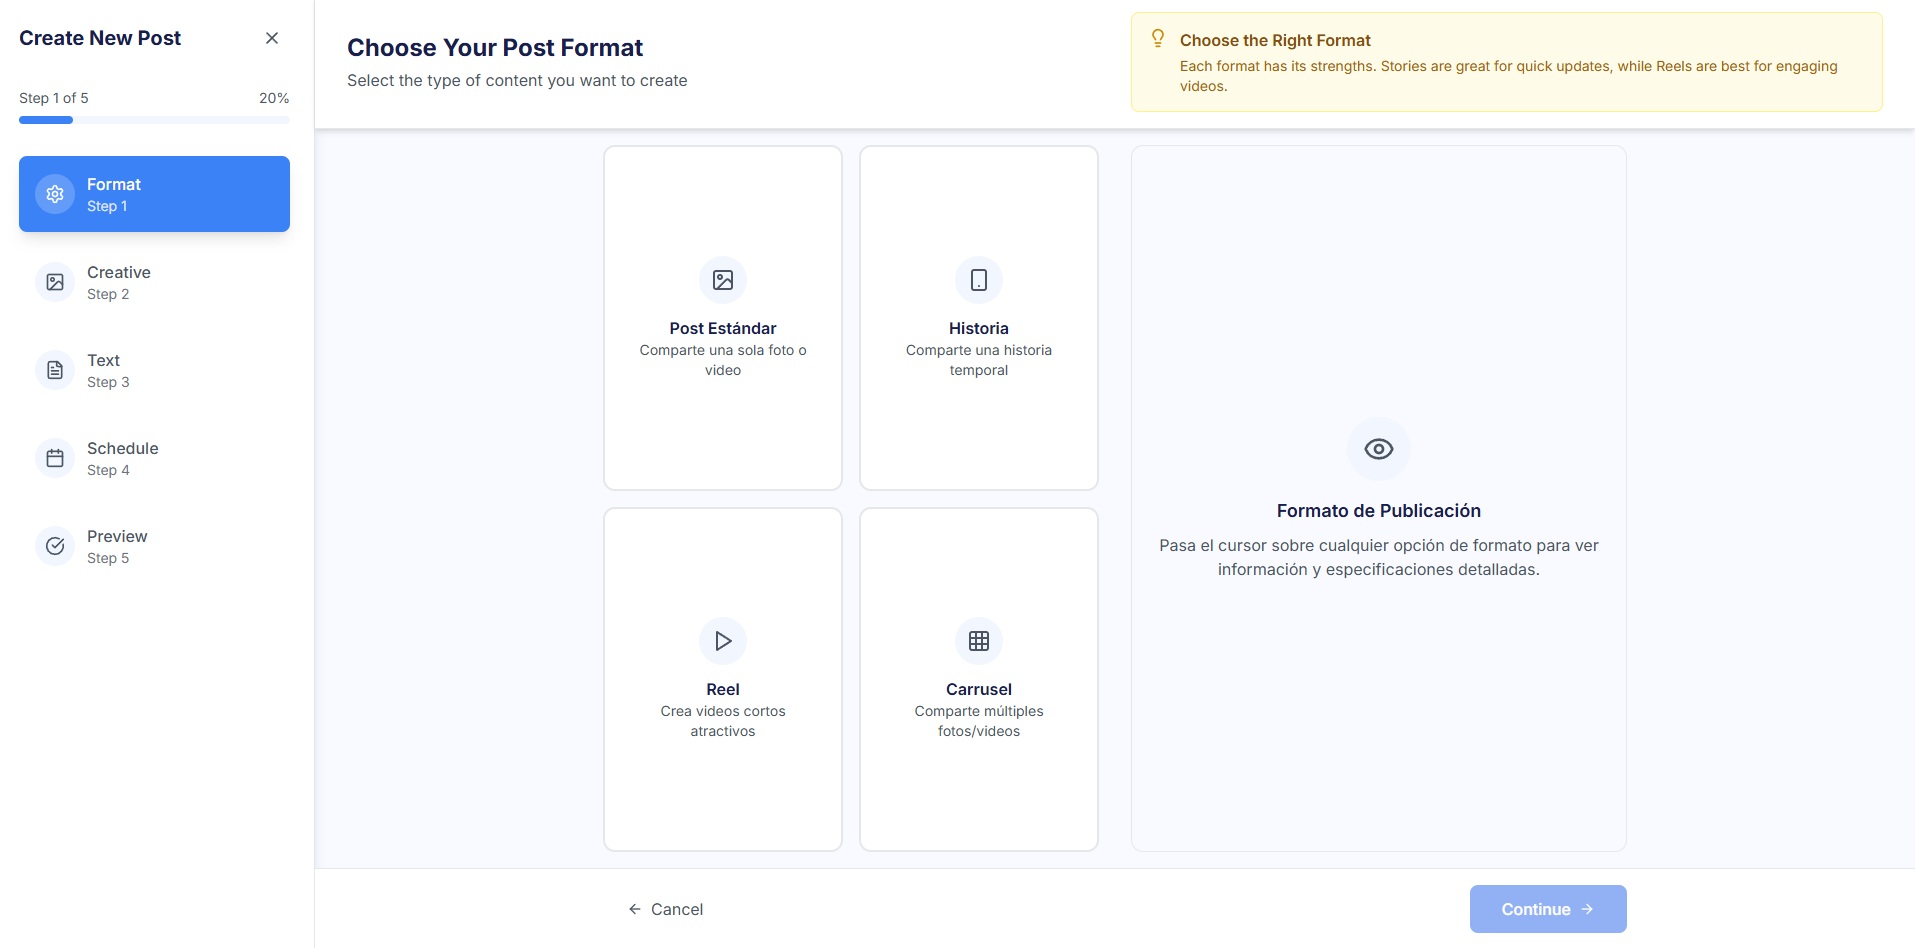Click the checkmark circle icon beside Preview
The image size is (1915, 948).
point(55,546)
